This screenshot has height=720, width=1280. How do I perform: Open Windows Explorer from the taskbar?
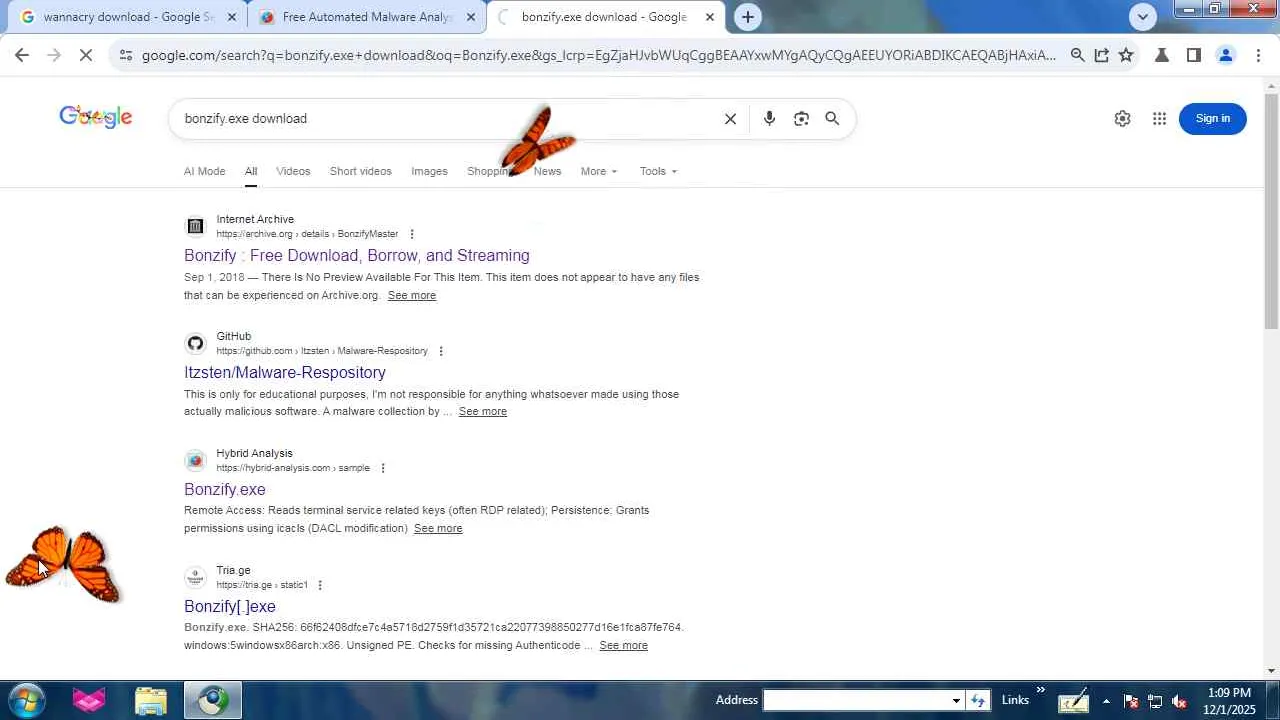(151, 700)
